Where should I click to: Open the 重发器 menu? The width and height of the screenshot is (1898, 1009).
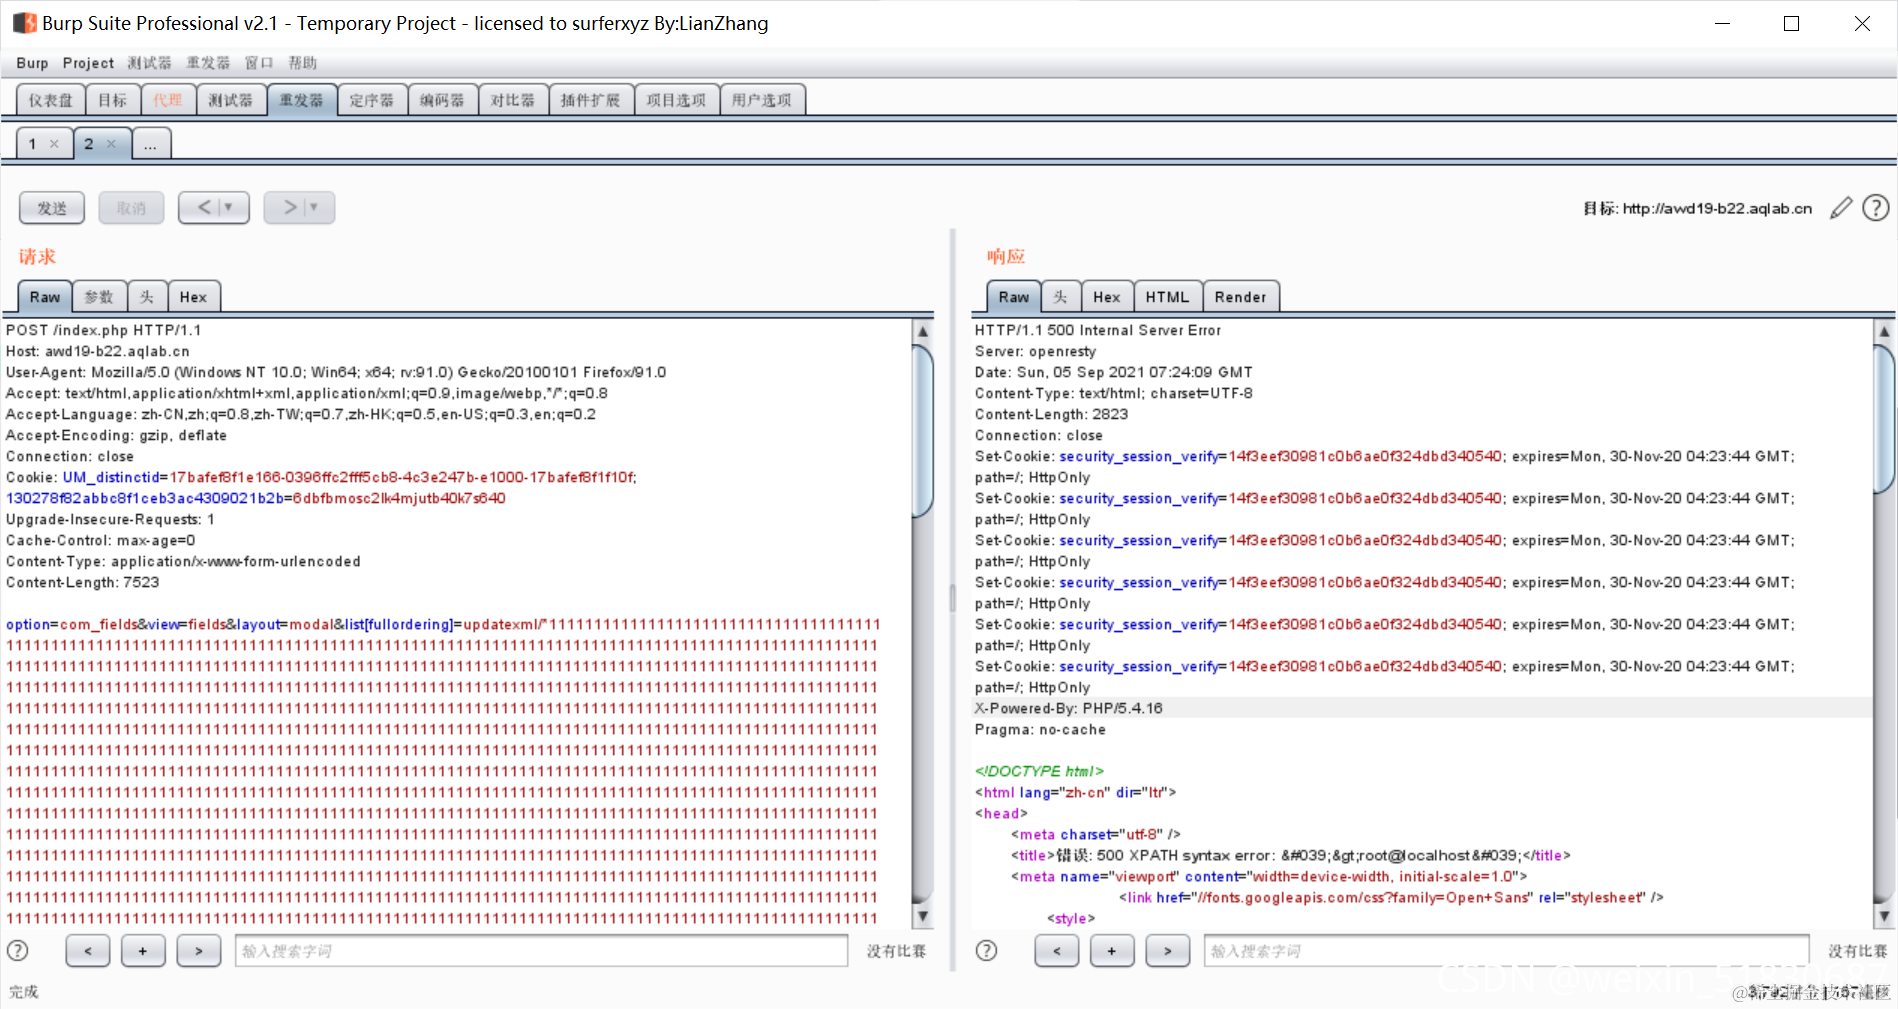click(208, 63)
